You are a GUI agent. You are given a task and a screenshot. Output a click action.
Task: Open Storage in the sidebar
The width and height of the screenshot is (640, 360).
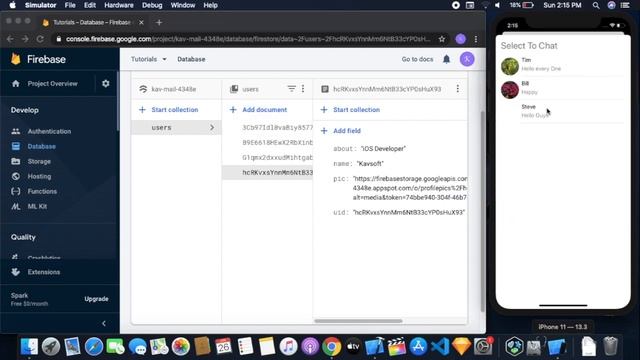click(39, 162)
